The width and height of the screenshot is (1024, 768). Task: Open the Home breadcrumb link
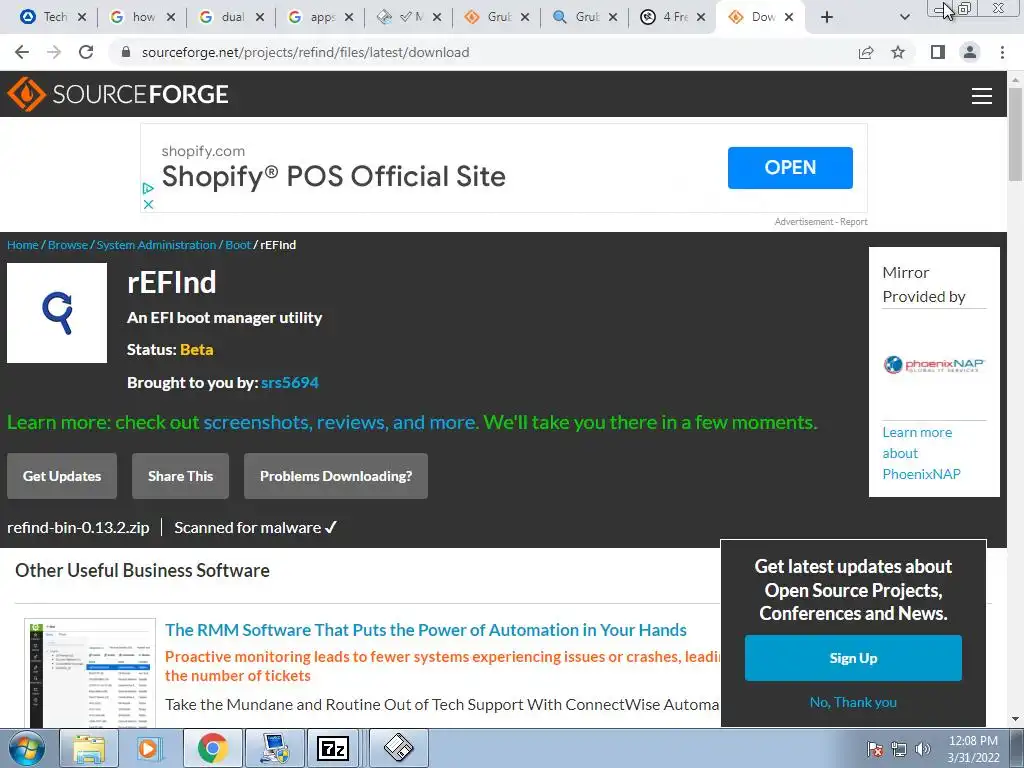pos(23,245)
